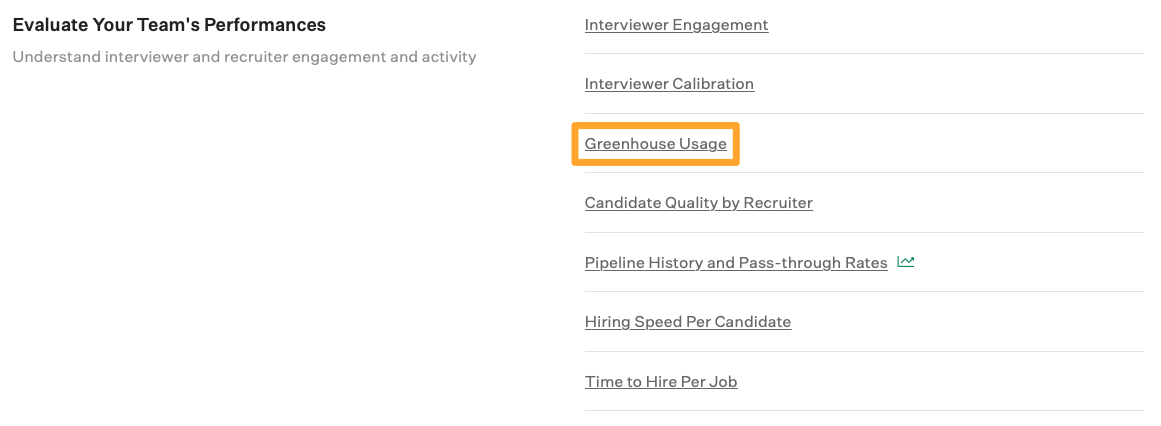View Candidate Quality by Recruiter report

coord(699,203)
